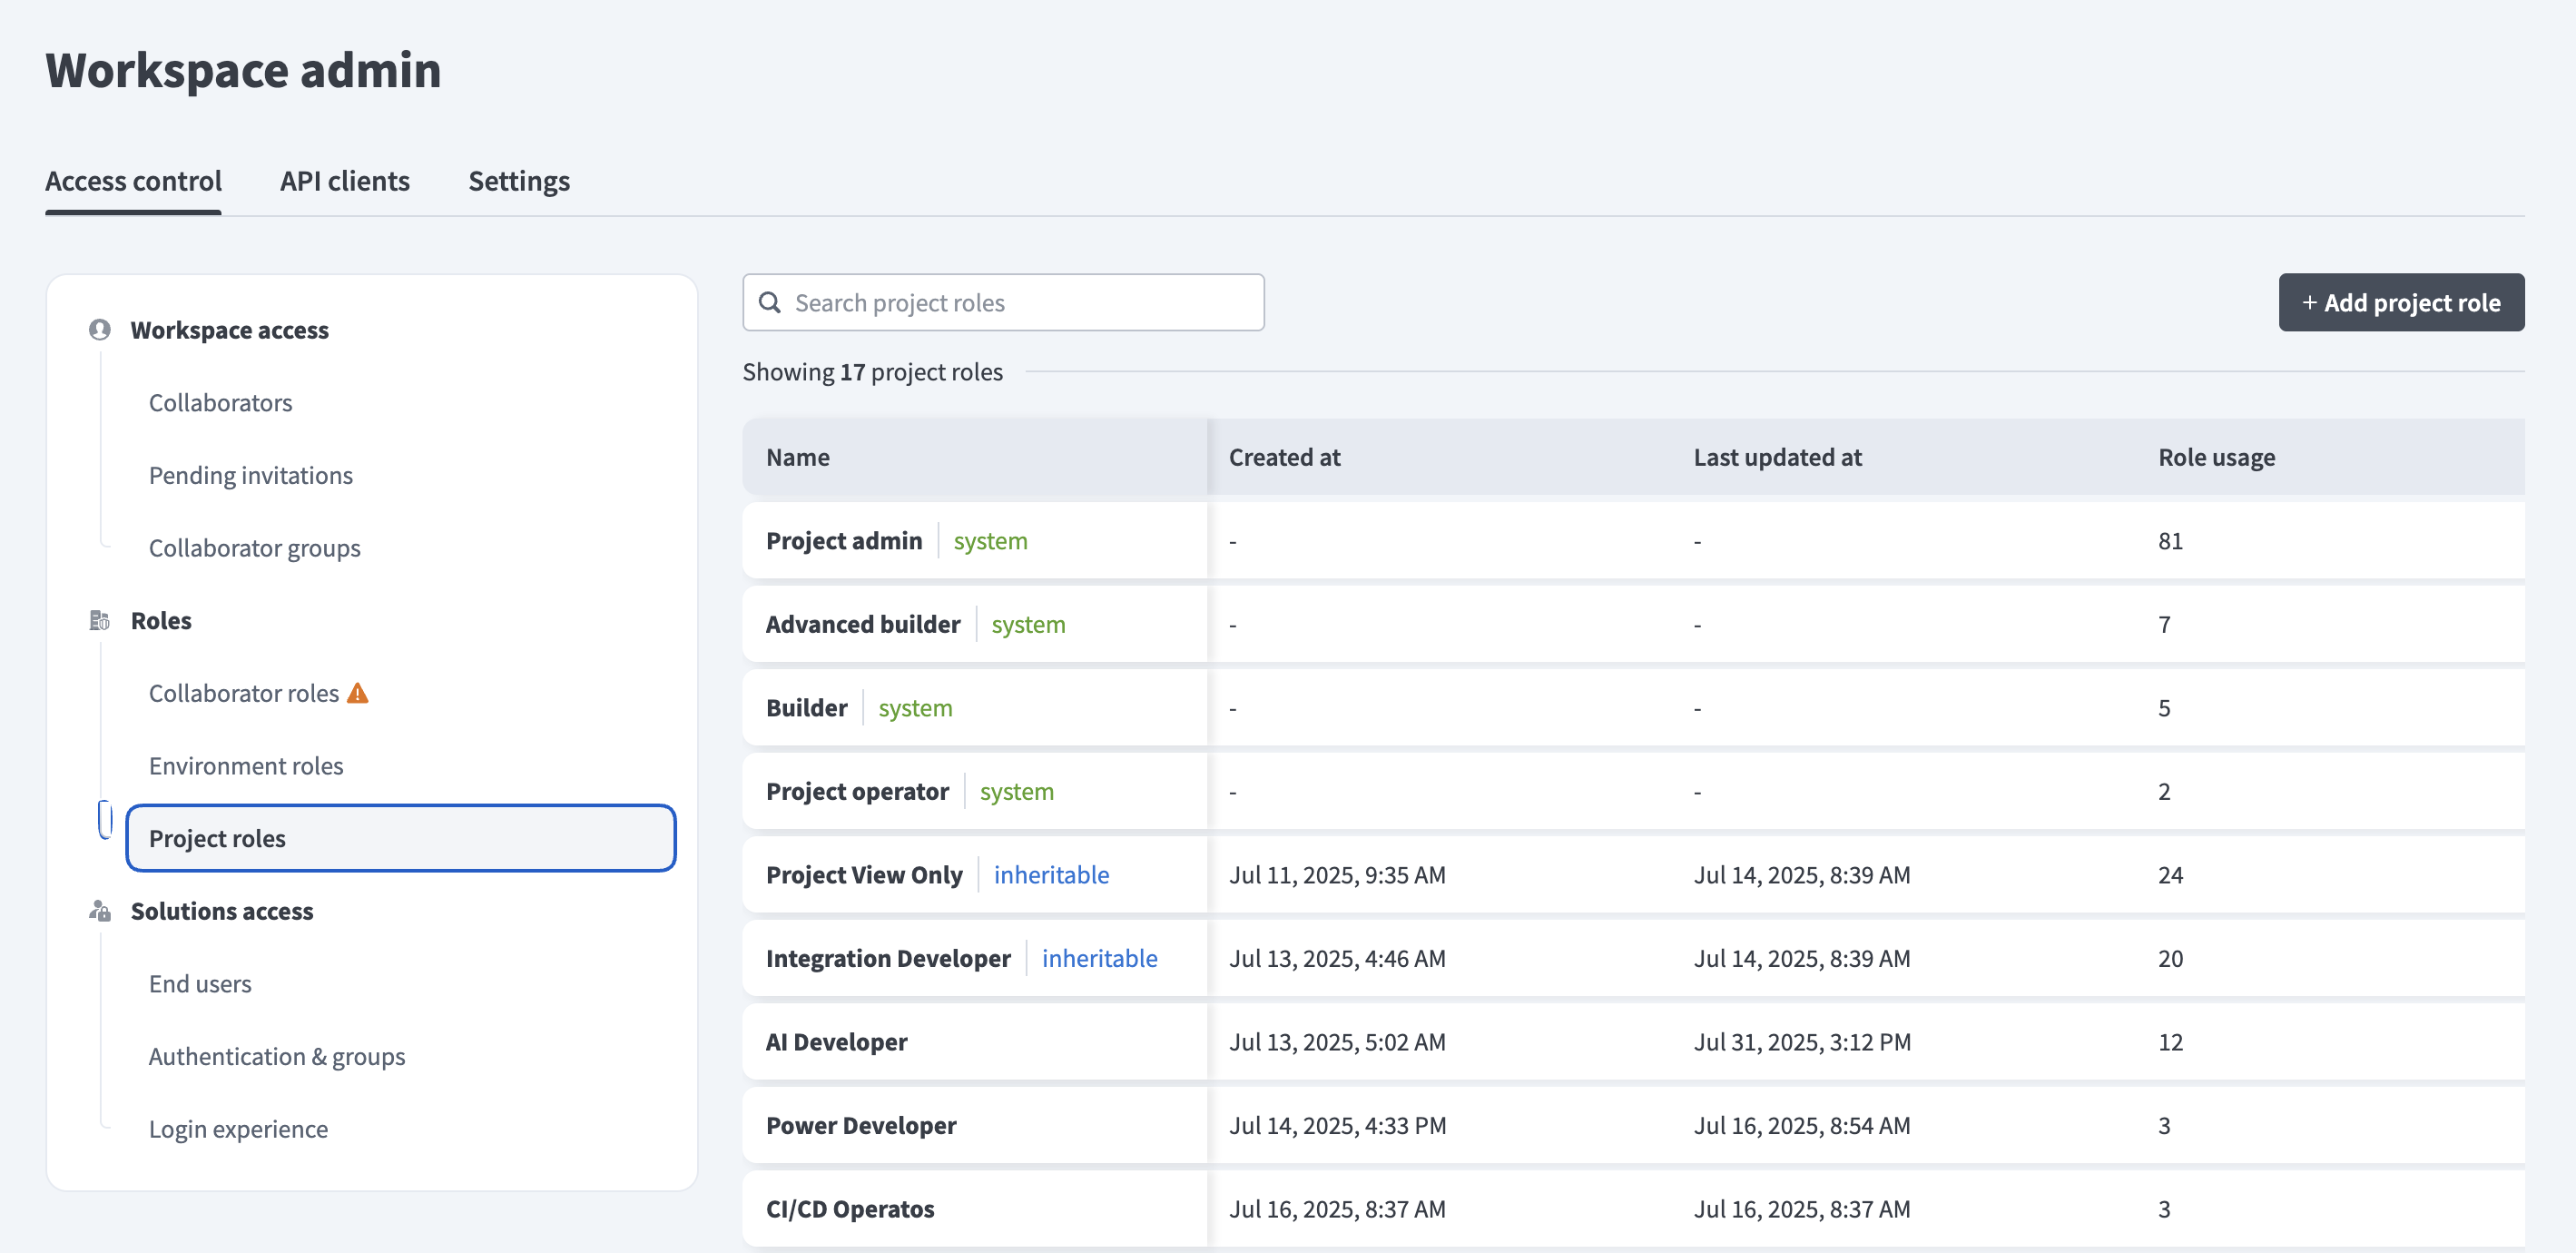This screenshot has height=1253, width=2576.
Task: Click the Workspace access person icon
Action: [100, 330]
